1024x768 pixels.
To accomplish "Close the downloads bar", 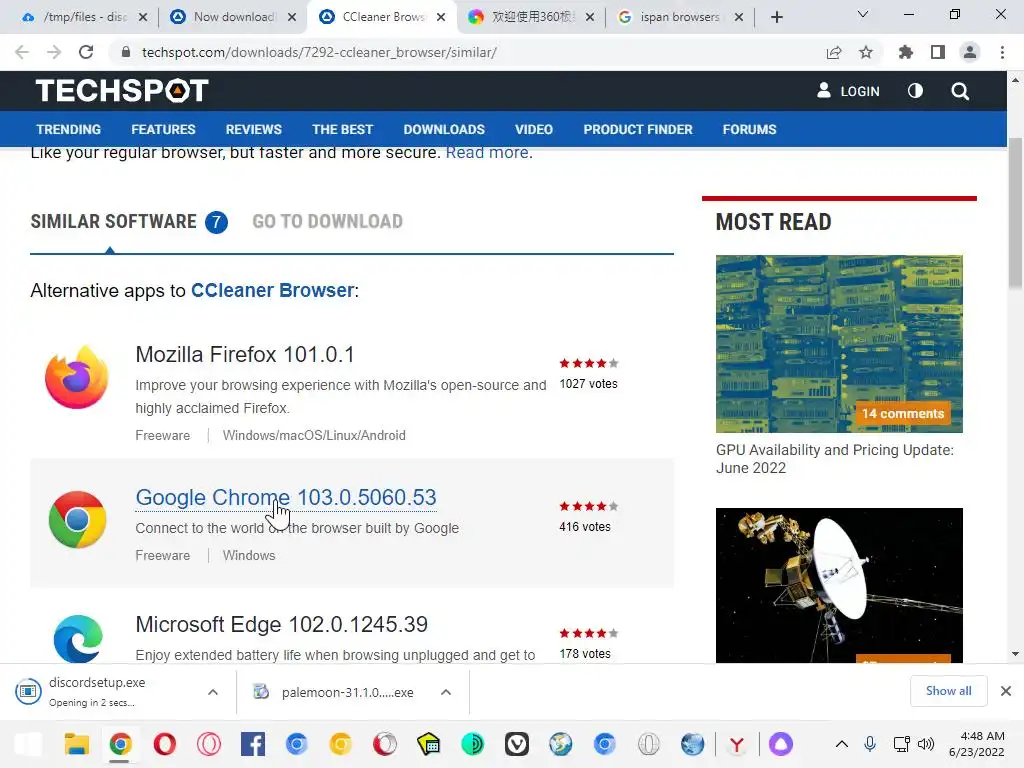I will point(1006,691).
